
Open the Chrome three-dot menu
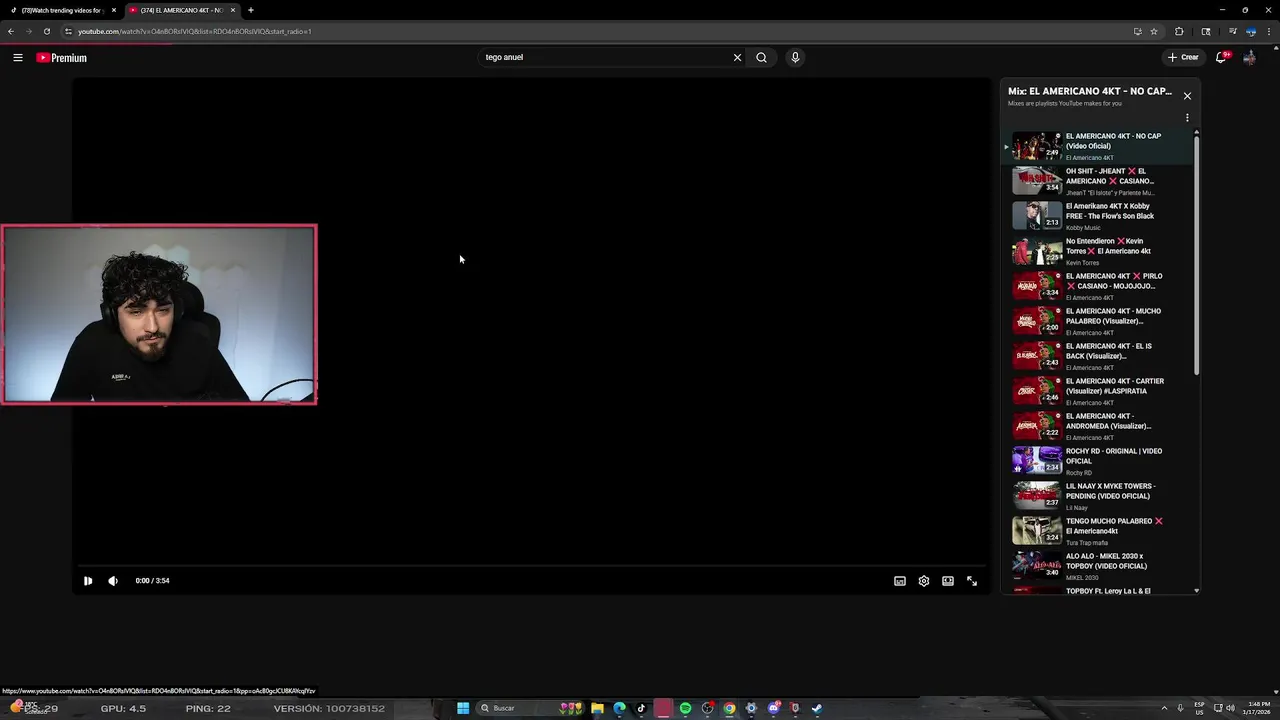pos(1270,31)
